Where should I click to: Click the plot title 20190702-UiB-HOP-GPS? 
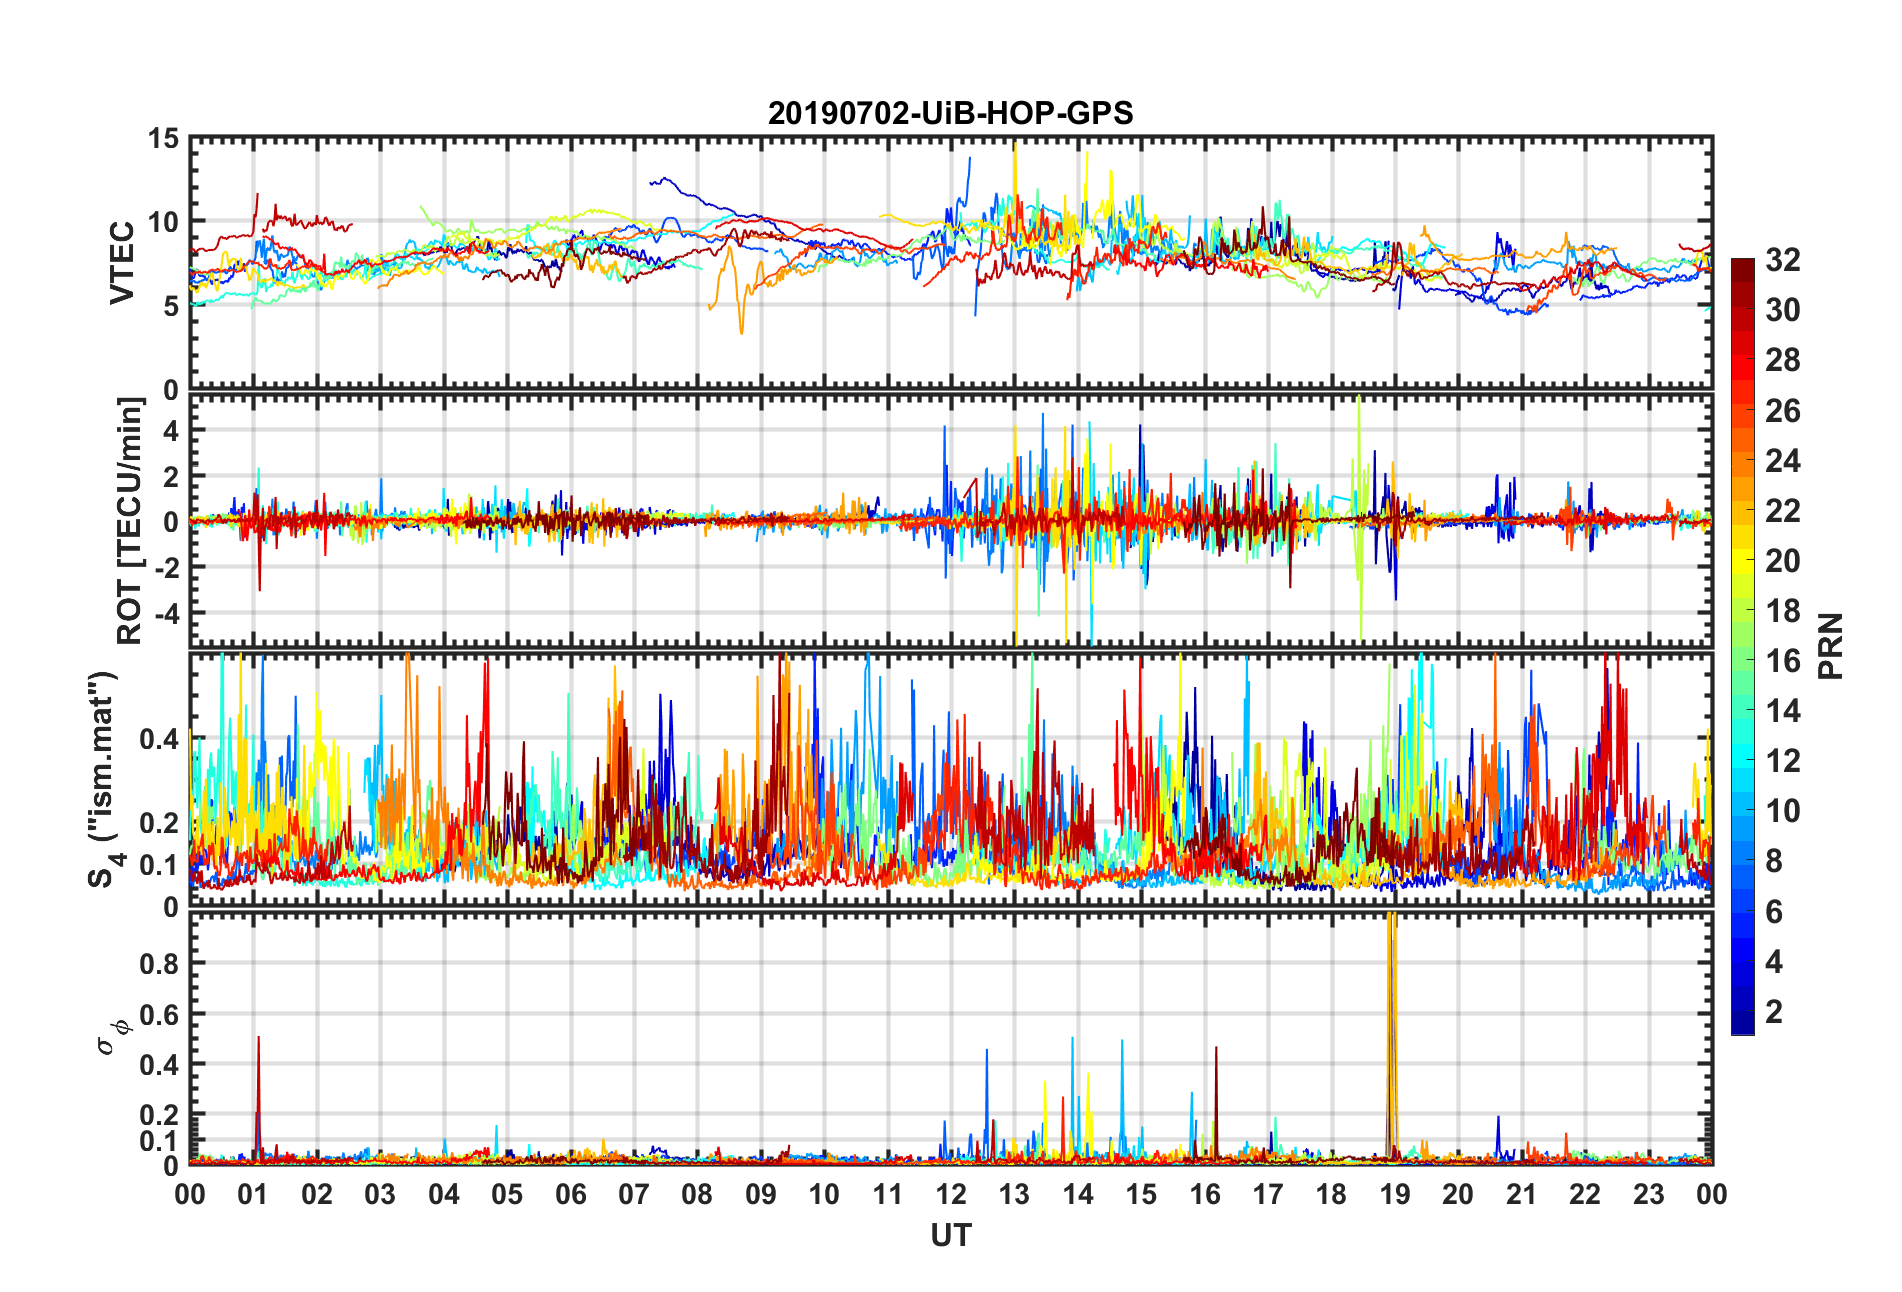[x=950, y=113]
